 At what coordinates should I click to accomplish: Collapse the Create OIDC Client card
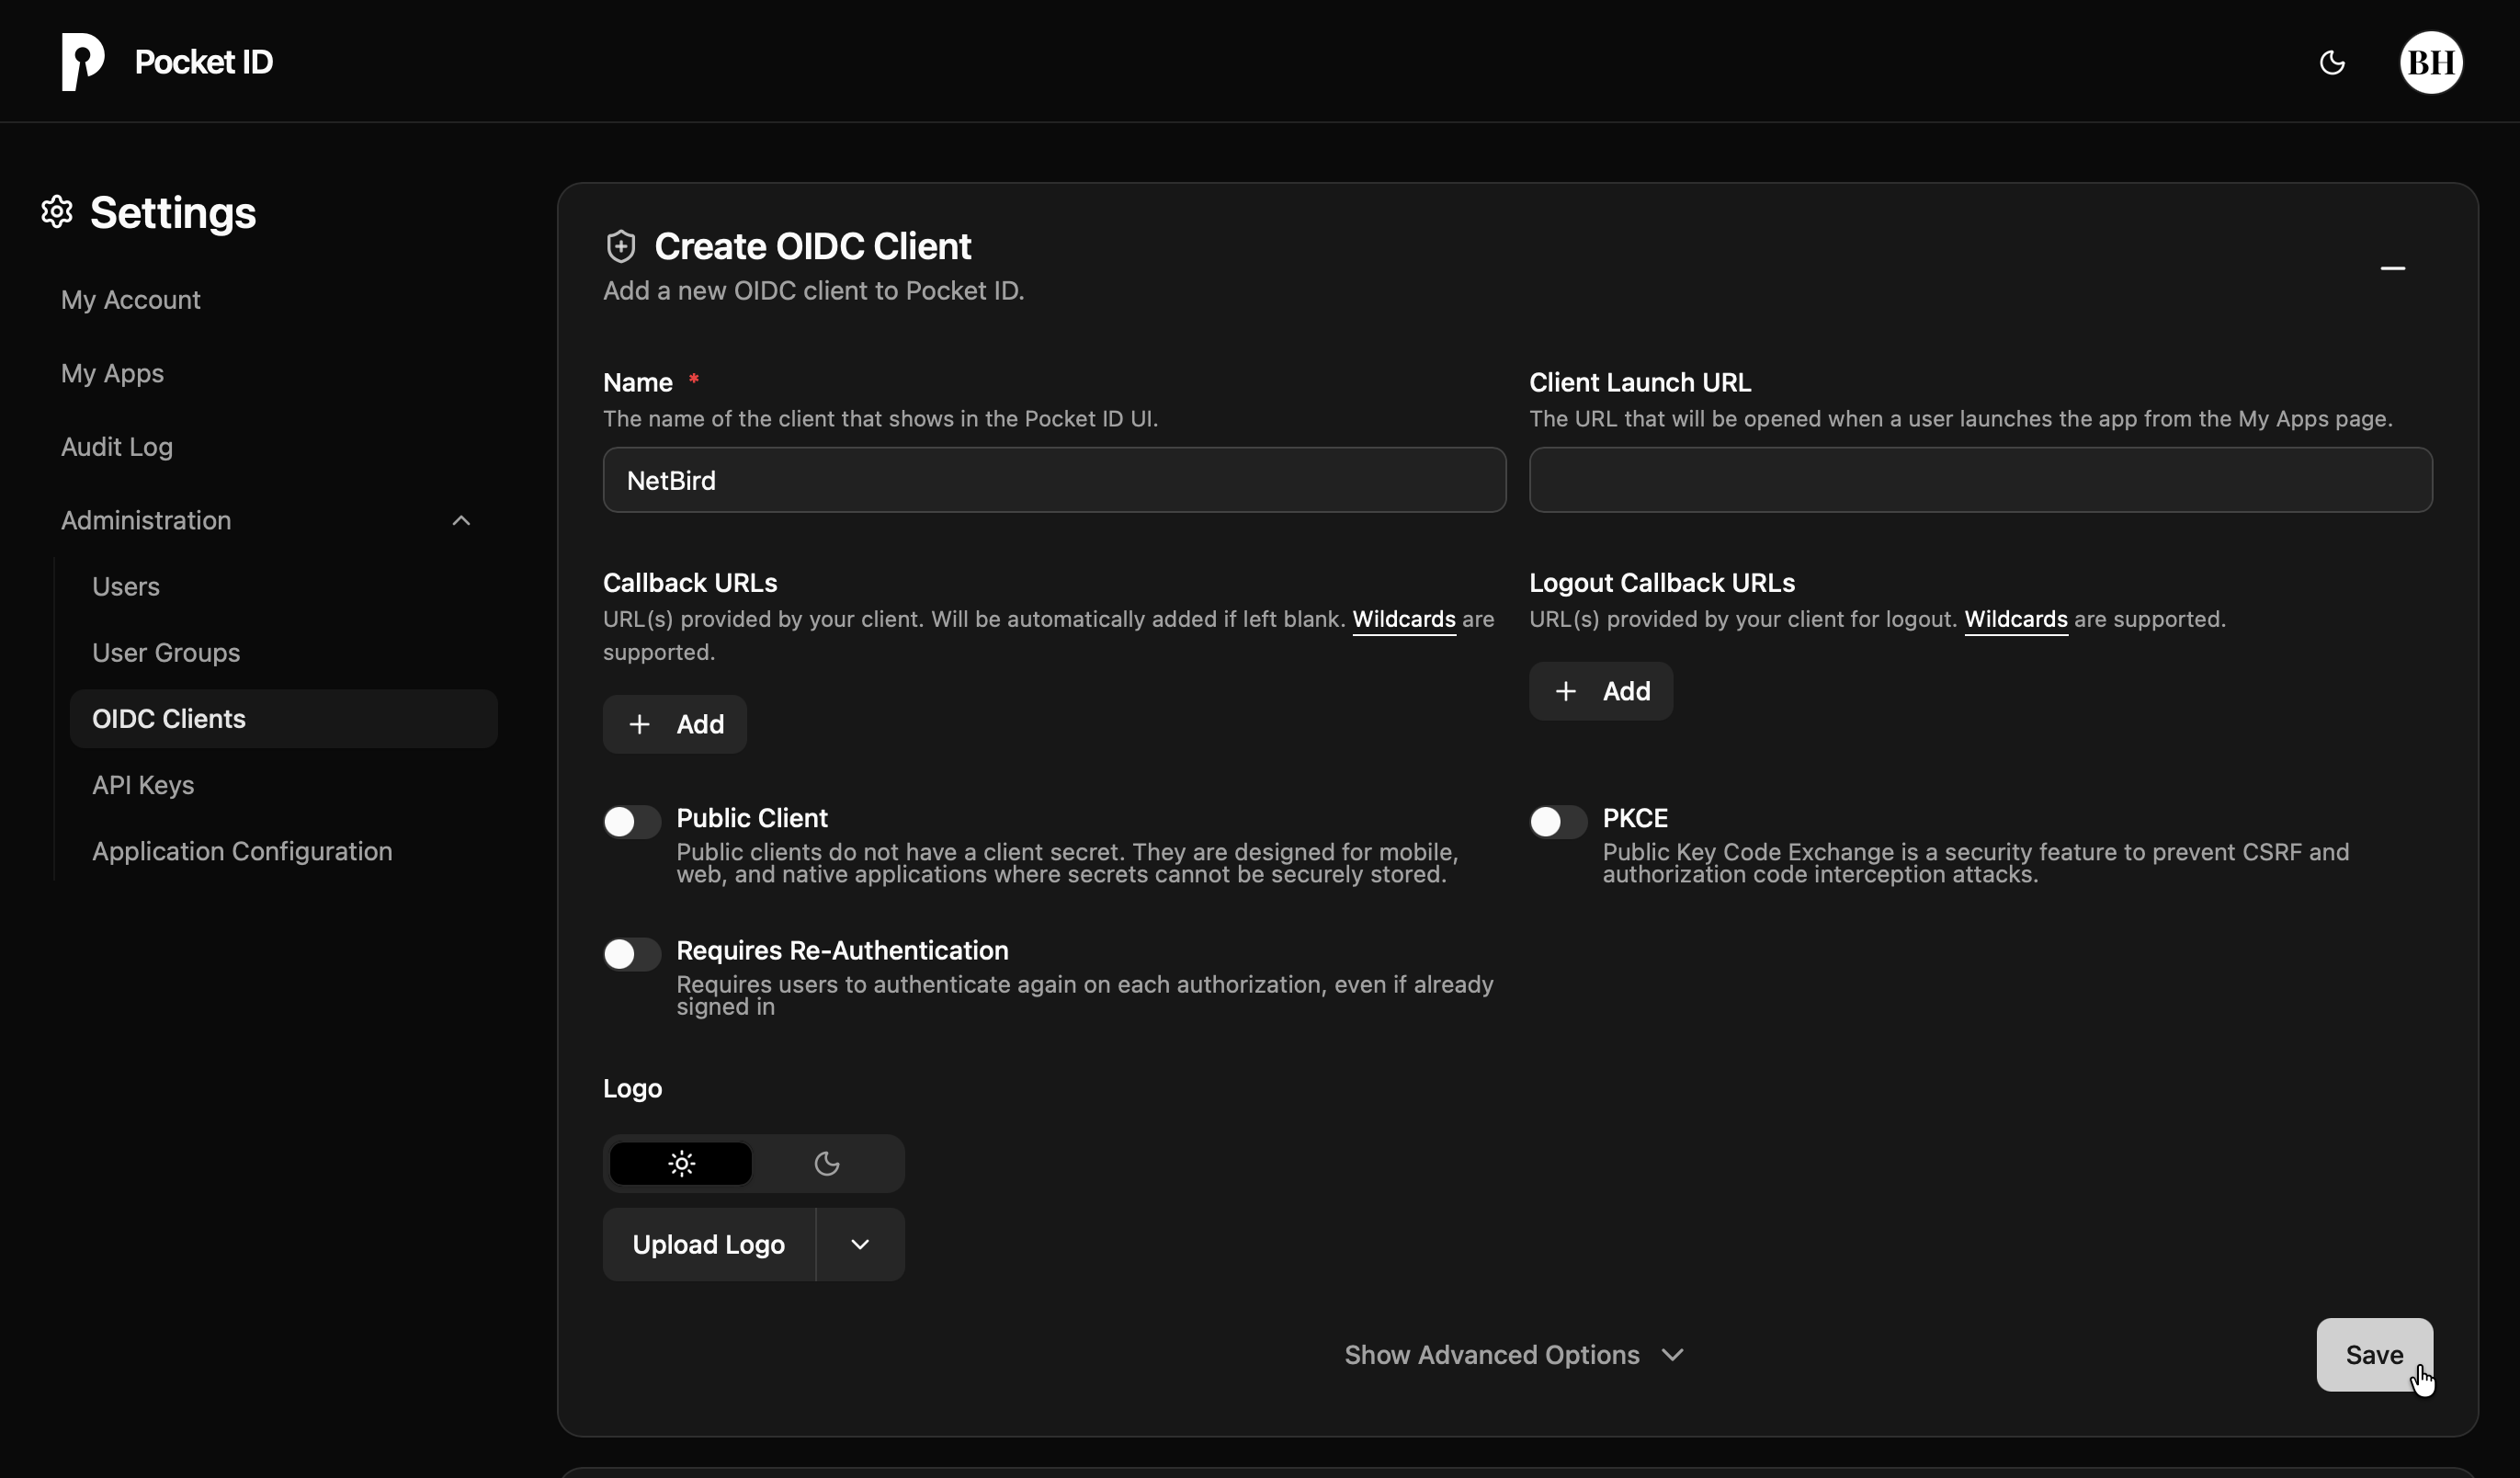[2395, 268]
